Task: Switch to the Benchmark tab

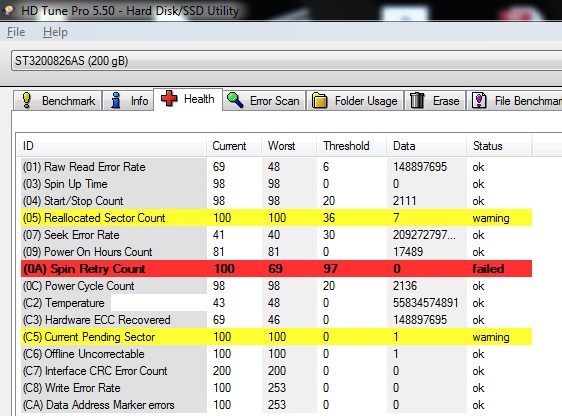Action: pos(58,101)
